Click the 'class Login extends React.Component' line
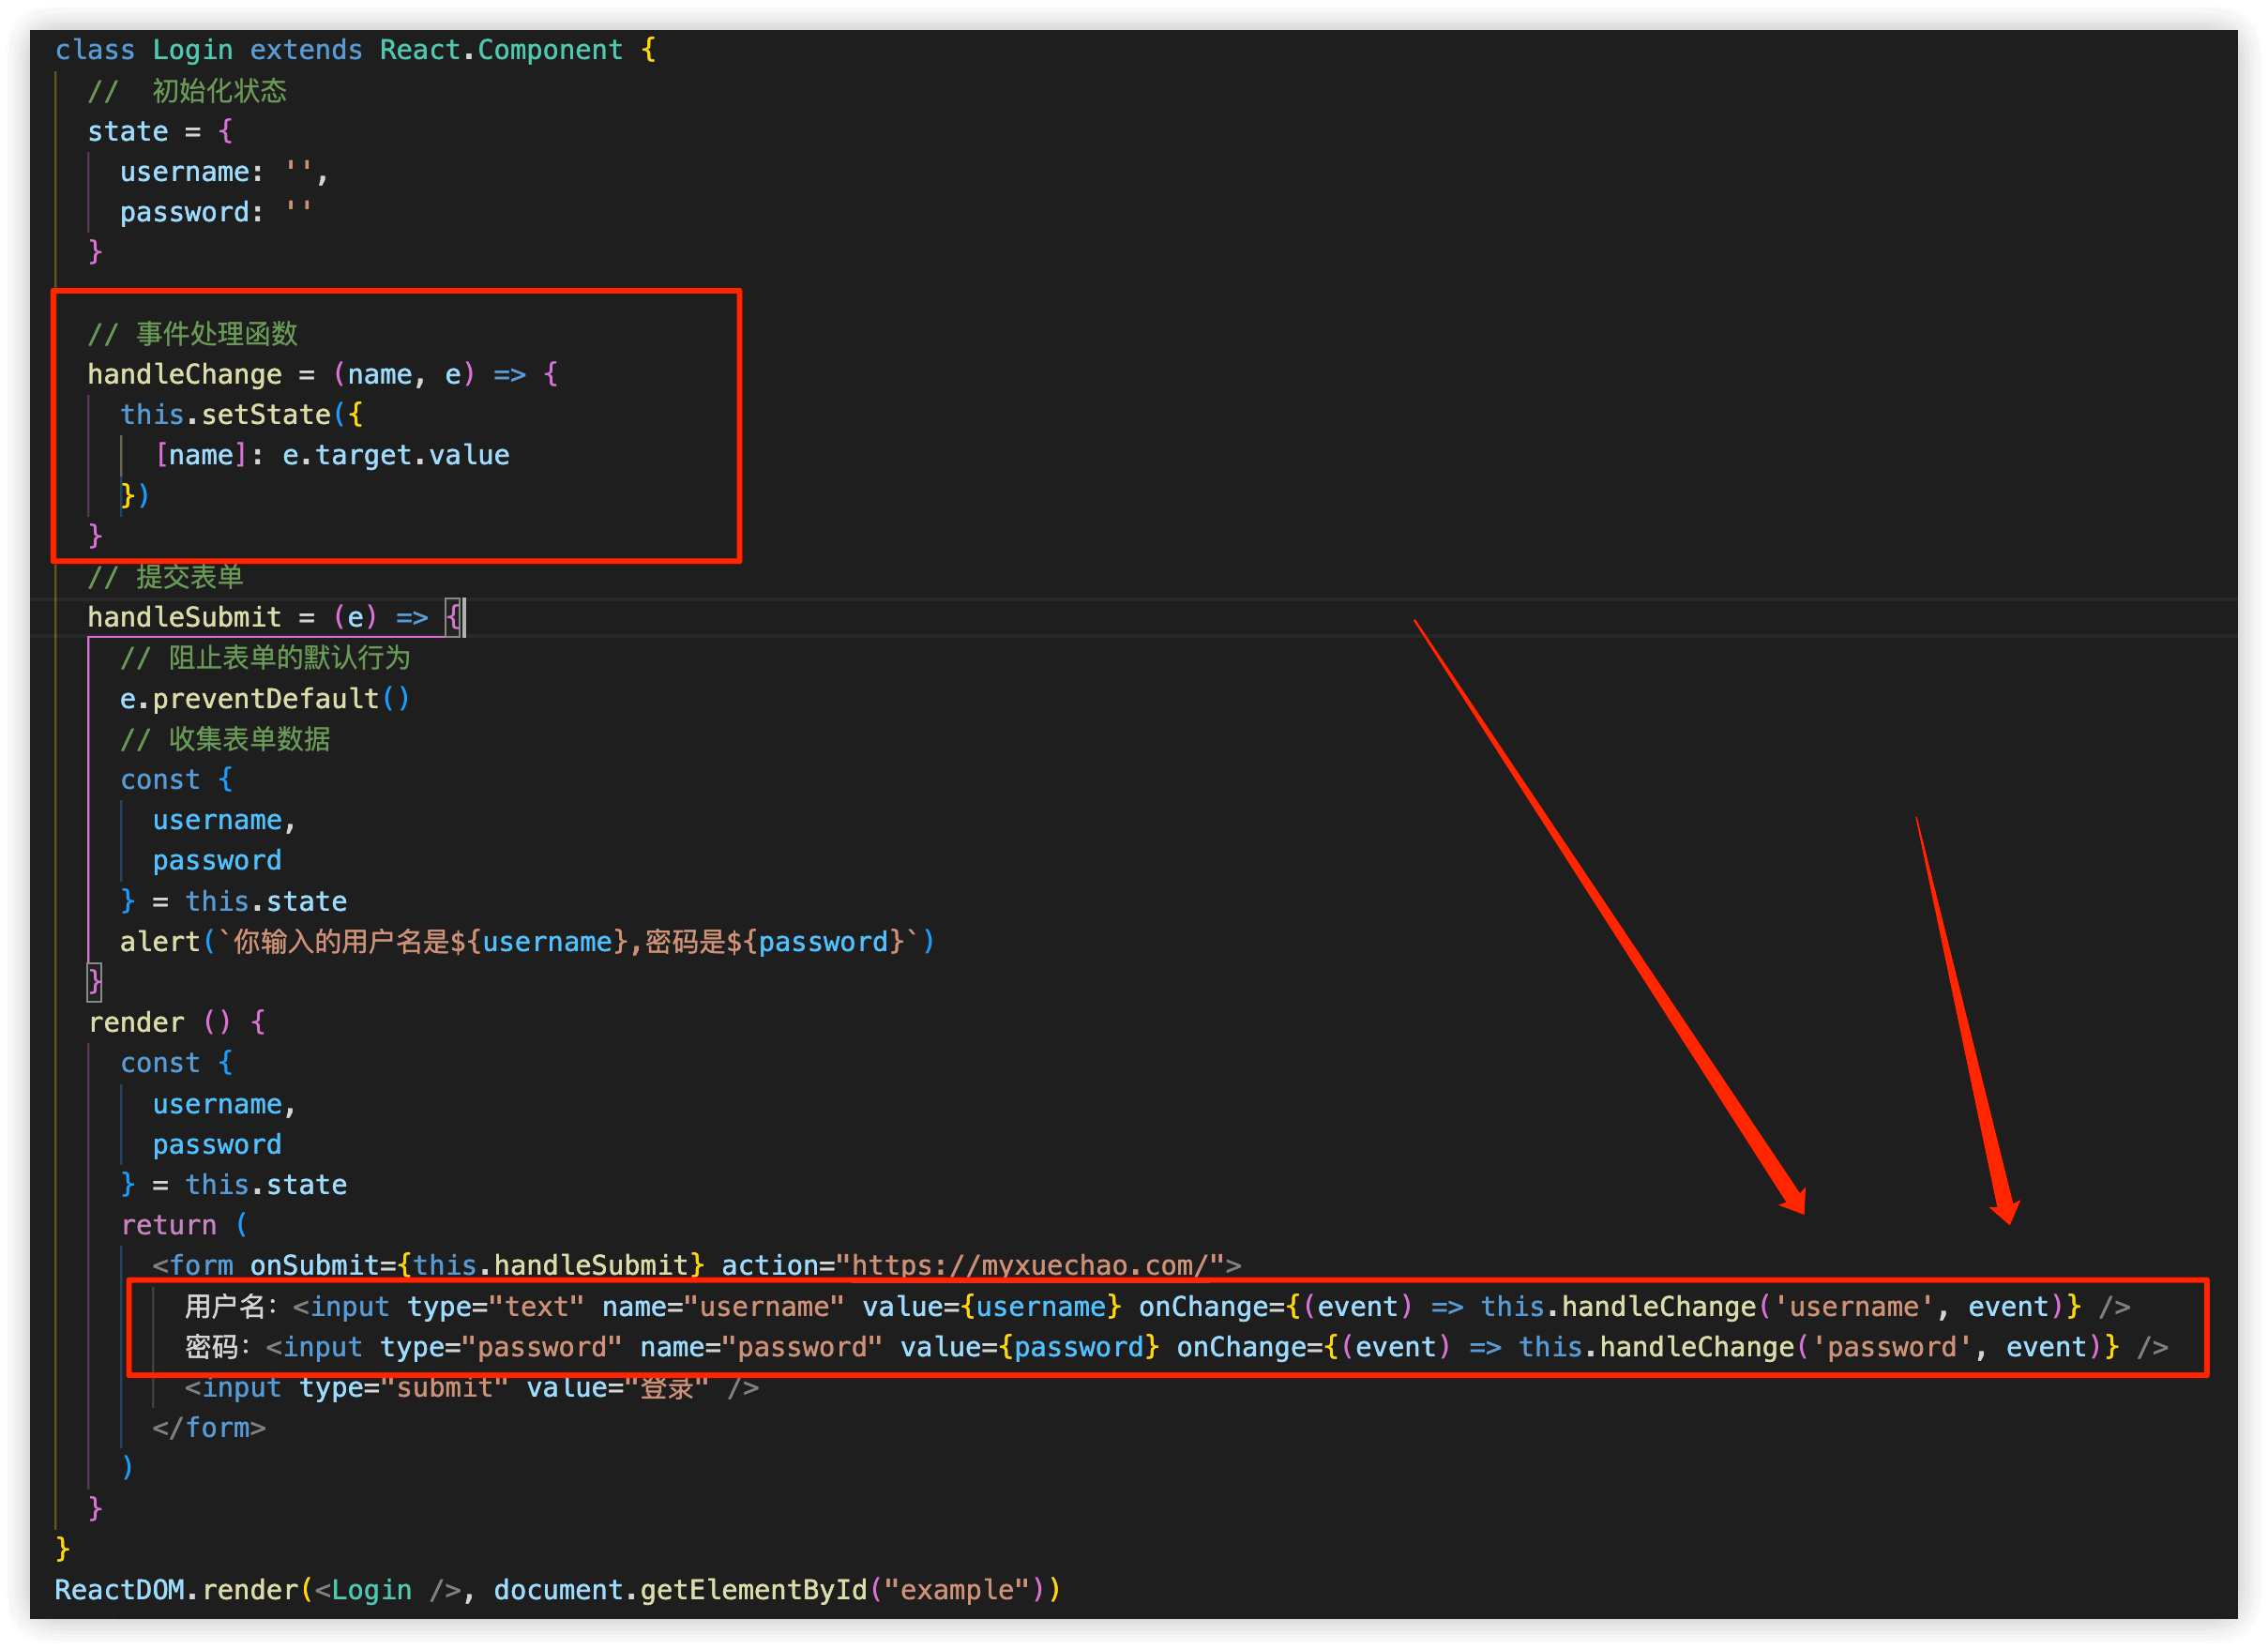Viewport: 2268px width, 1649px height. point(355,50)
